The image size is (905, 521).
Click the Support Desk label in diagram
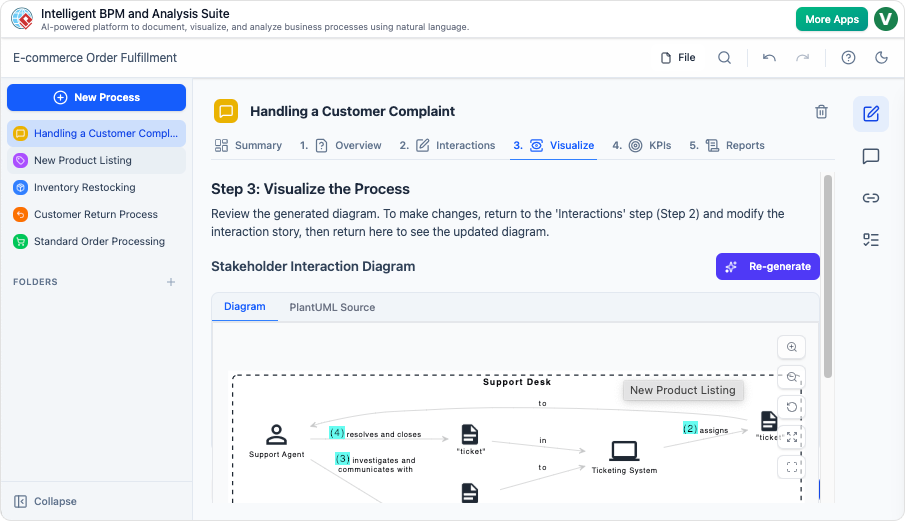pyautogui.click(x=517, y=382)
